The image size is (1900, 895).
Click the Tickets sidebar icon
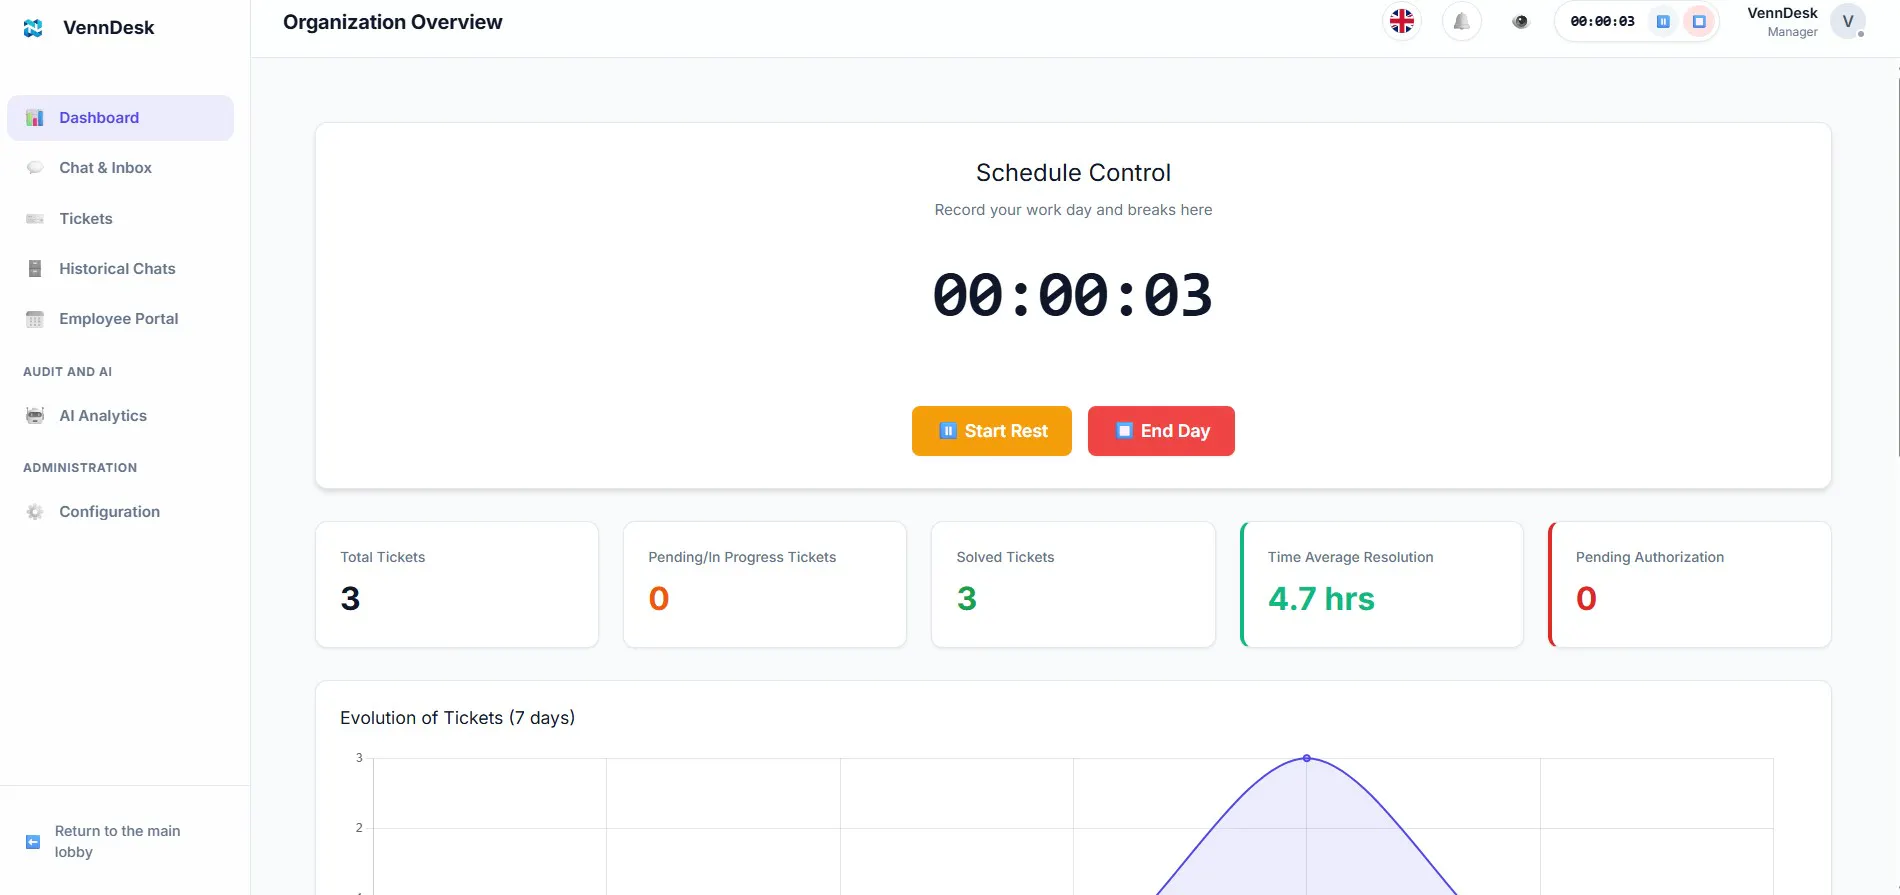(x=35, y=219)
